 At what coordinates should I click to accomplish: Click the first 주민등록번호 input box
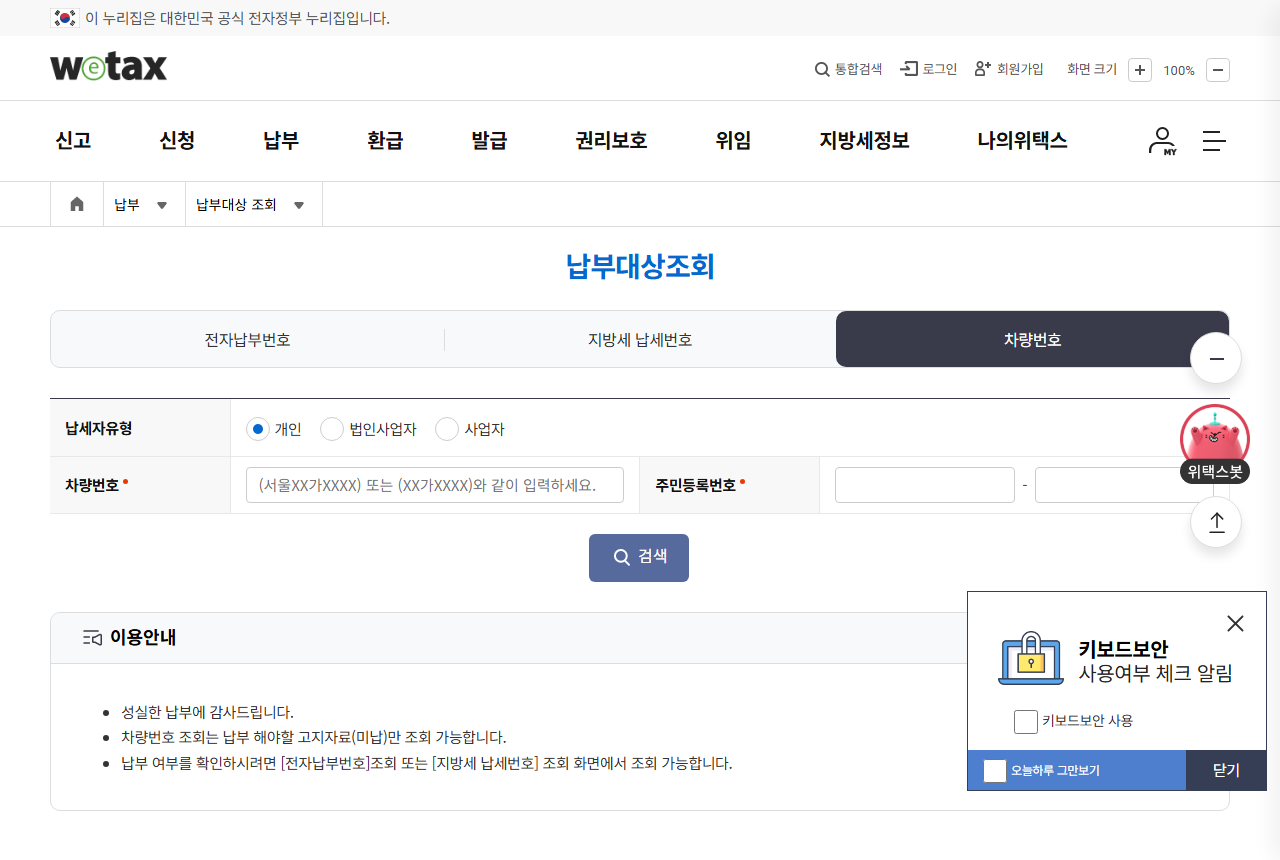(x=925, y=485)
